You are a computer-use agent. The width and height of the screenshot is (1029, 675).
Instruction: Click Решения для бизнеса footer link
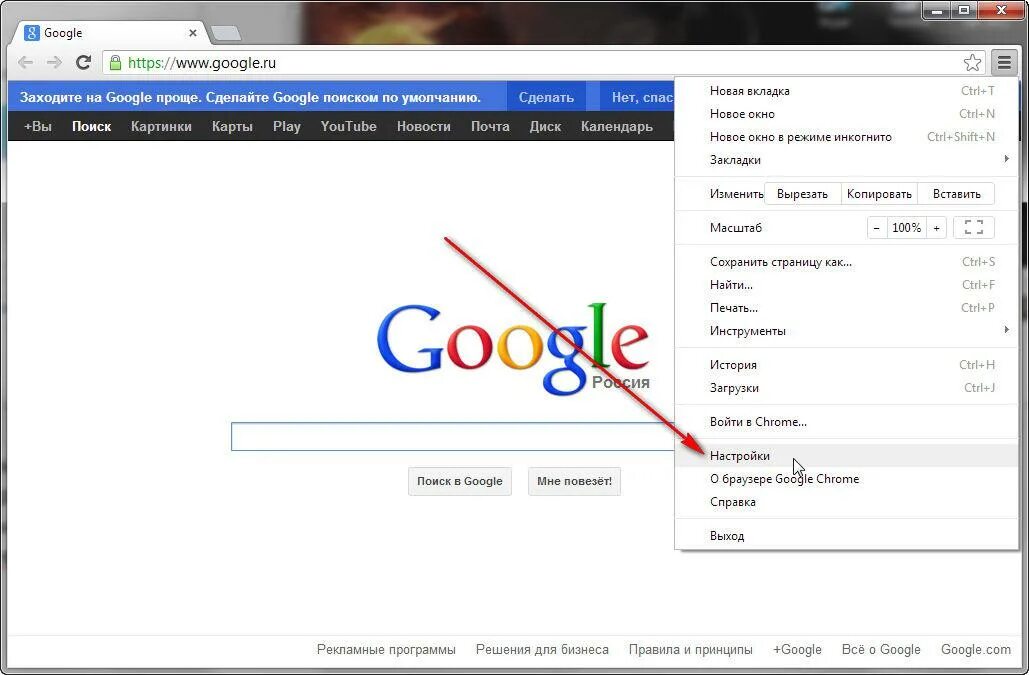click(x=542, y=649)
